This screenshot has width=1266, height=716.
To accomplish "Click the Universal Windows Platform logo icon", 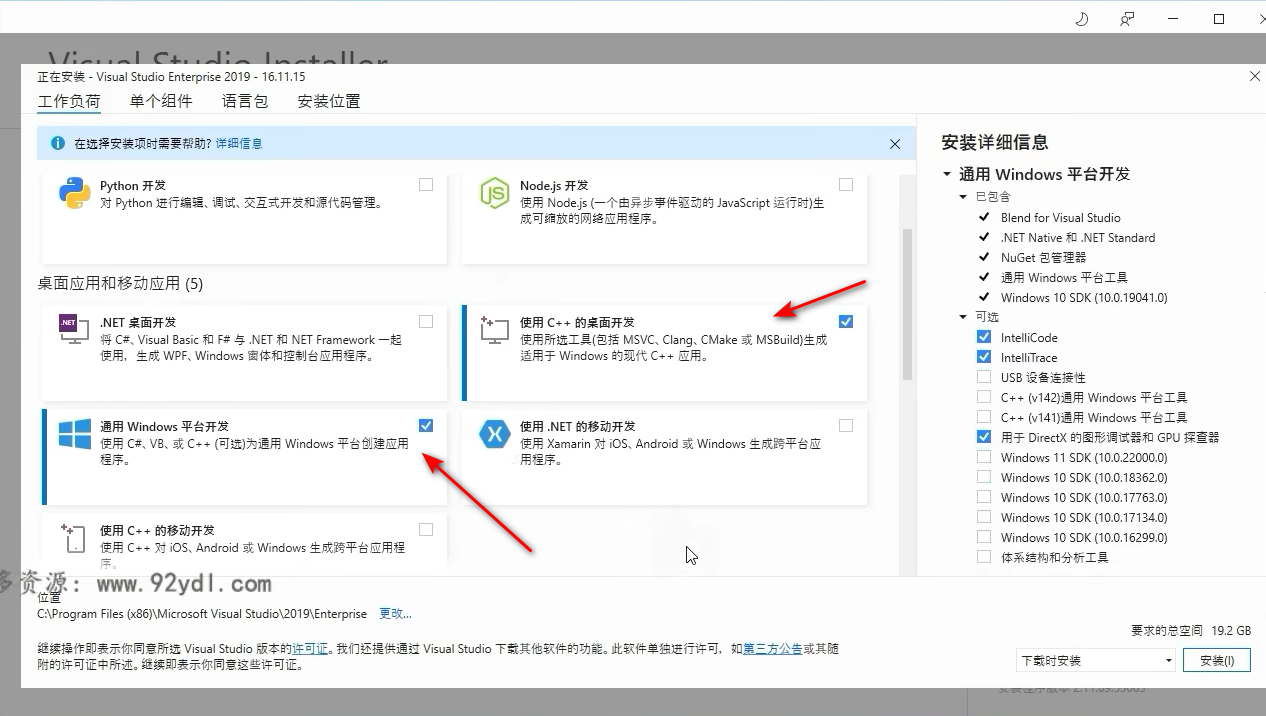I will click(x=75, y=434).
